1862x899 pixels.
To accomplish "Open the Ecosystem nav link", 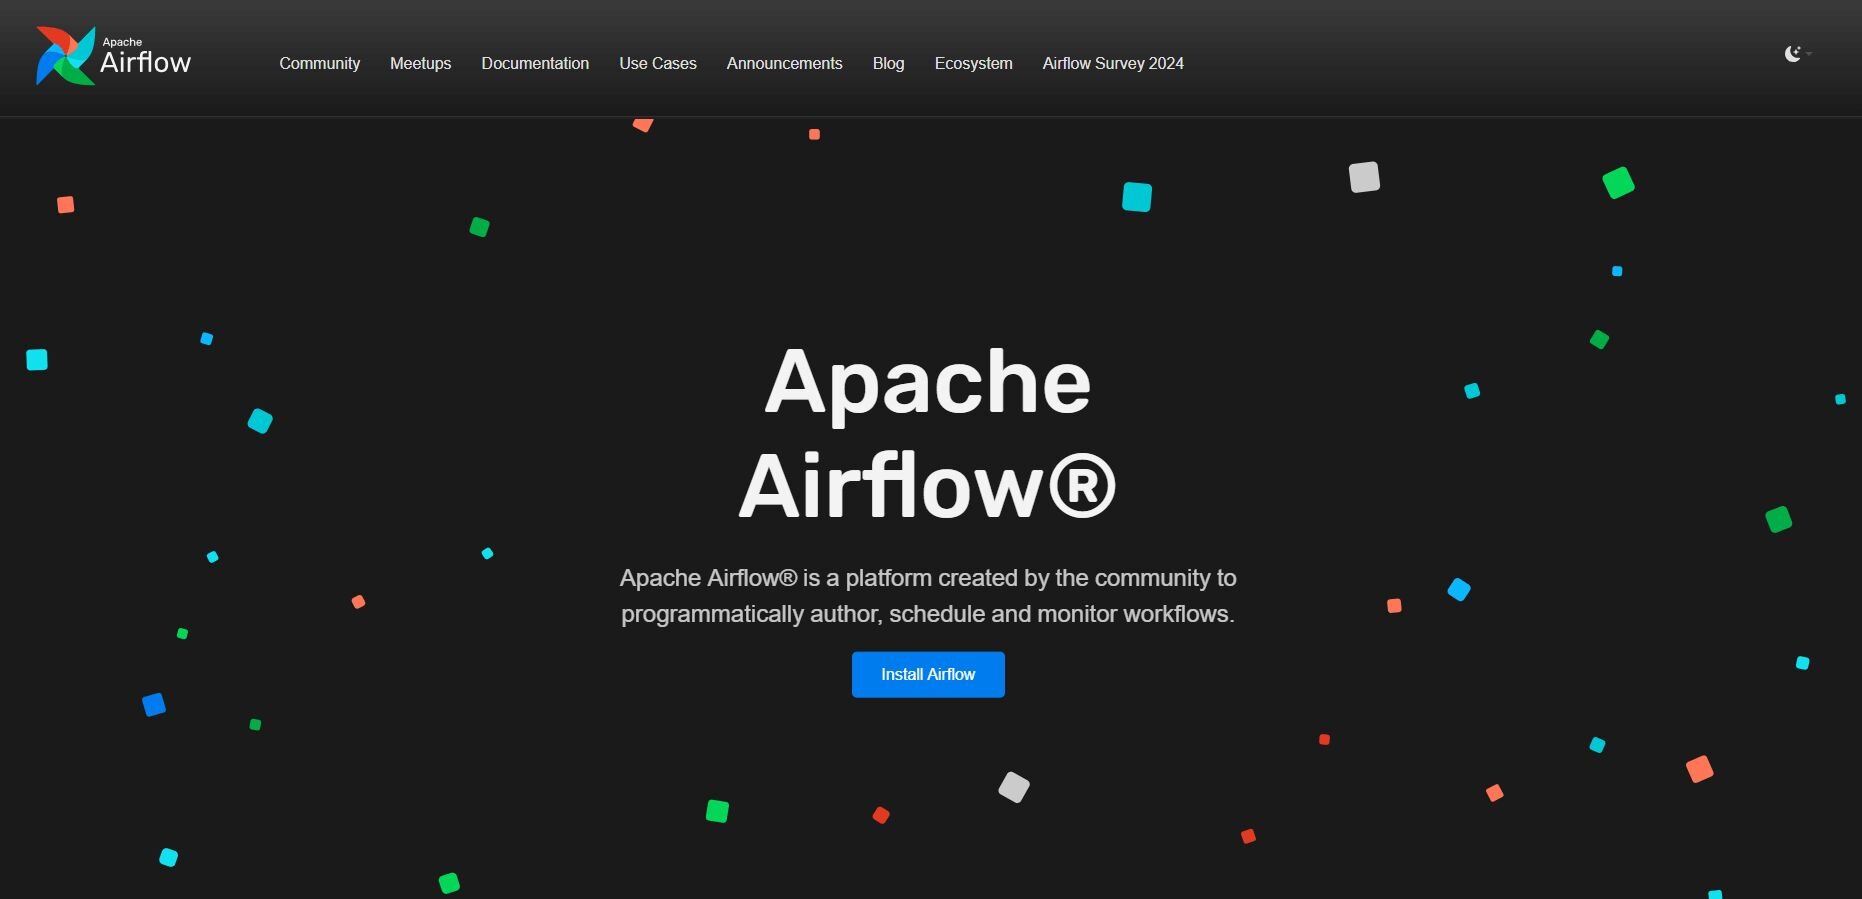I will (973, 63).
